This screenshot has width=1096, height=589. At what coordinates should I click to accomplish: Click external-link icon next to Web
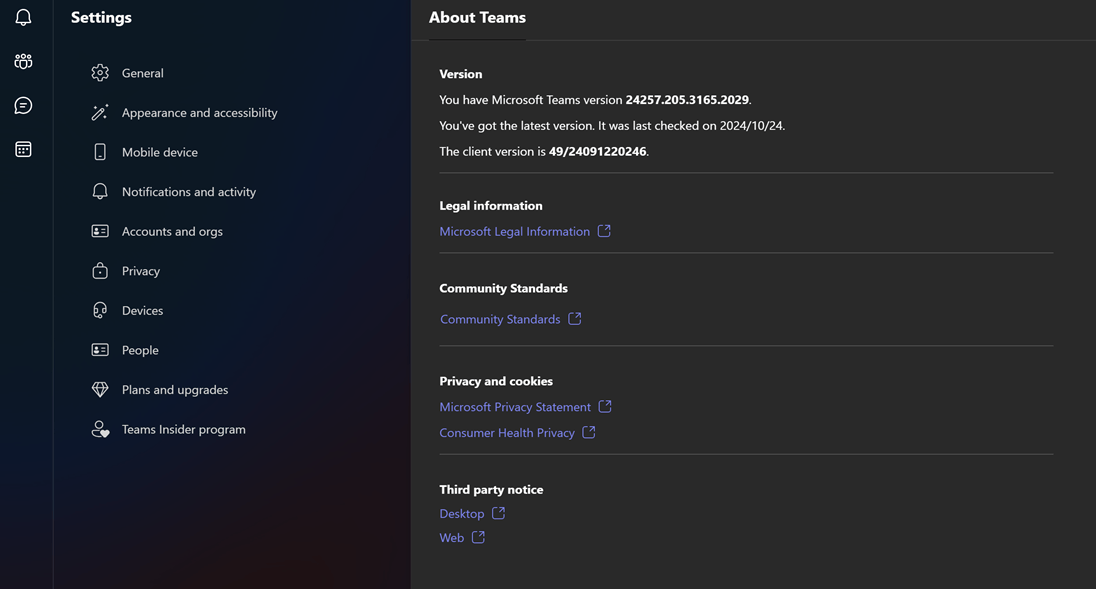point(478,537)
